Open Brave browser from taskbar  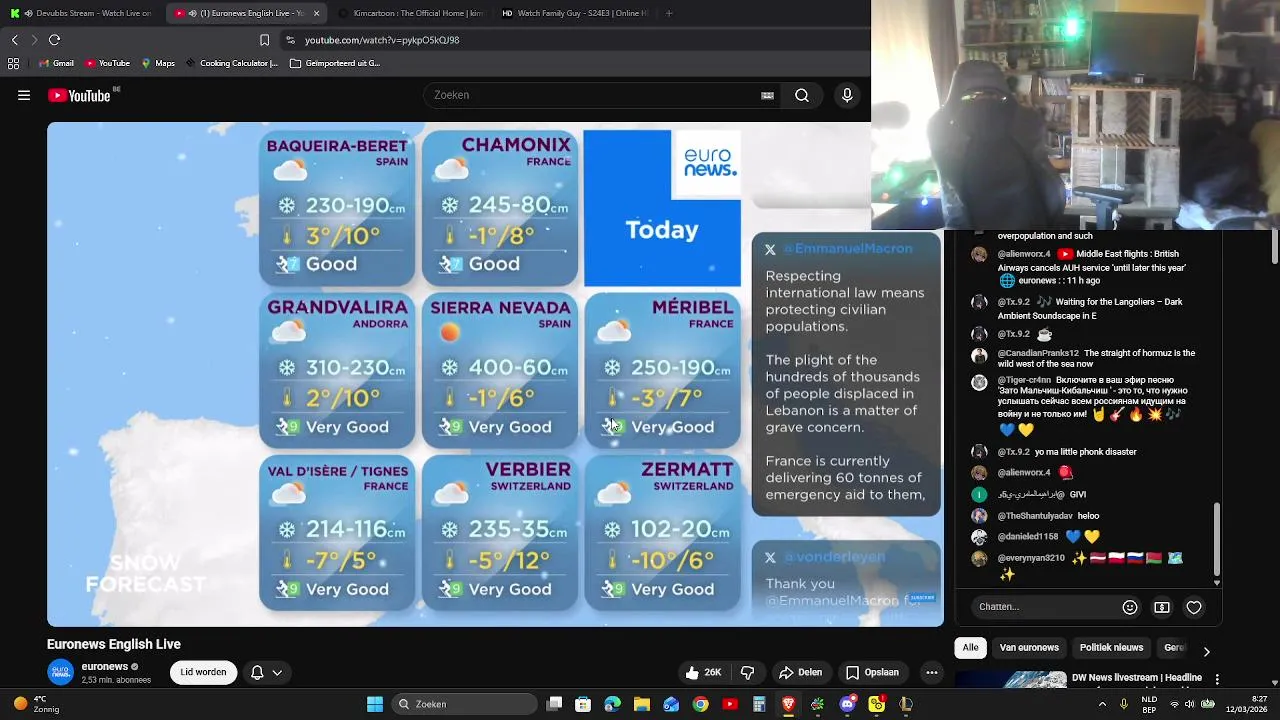coord(789,704)
